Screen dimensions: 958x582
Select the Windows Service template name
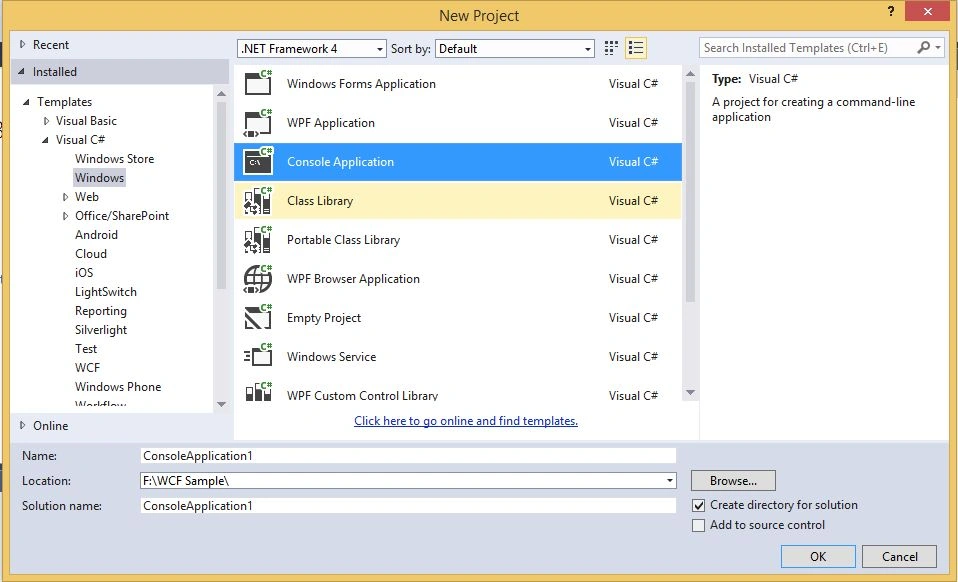[x=332, y=357]
